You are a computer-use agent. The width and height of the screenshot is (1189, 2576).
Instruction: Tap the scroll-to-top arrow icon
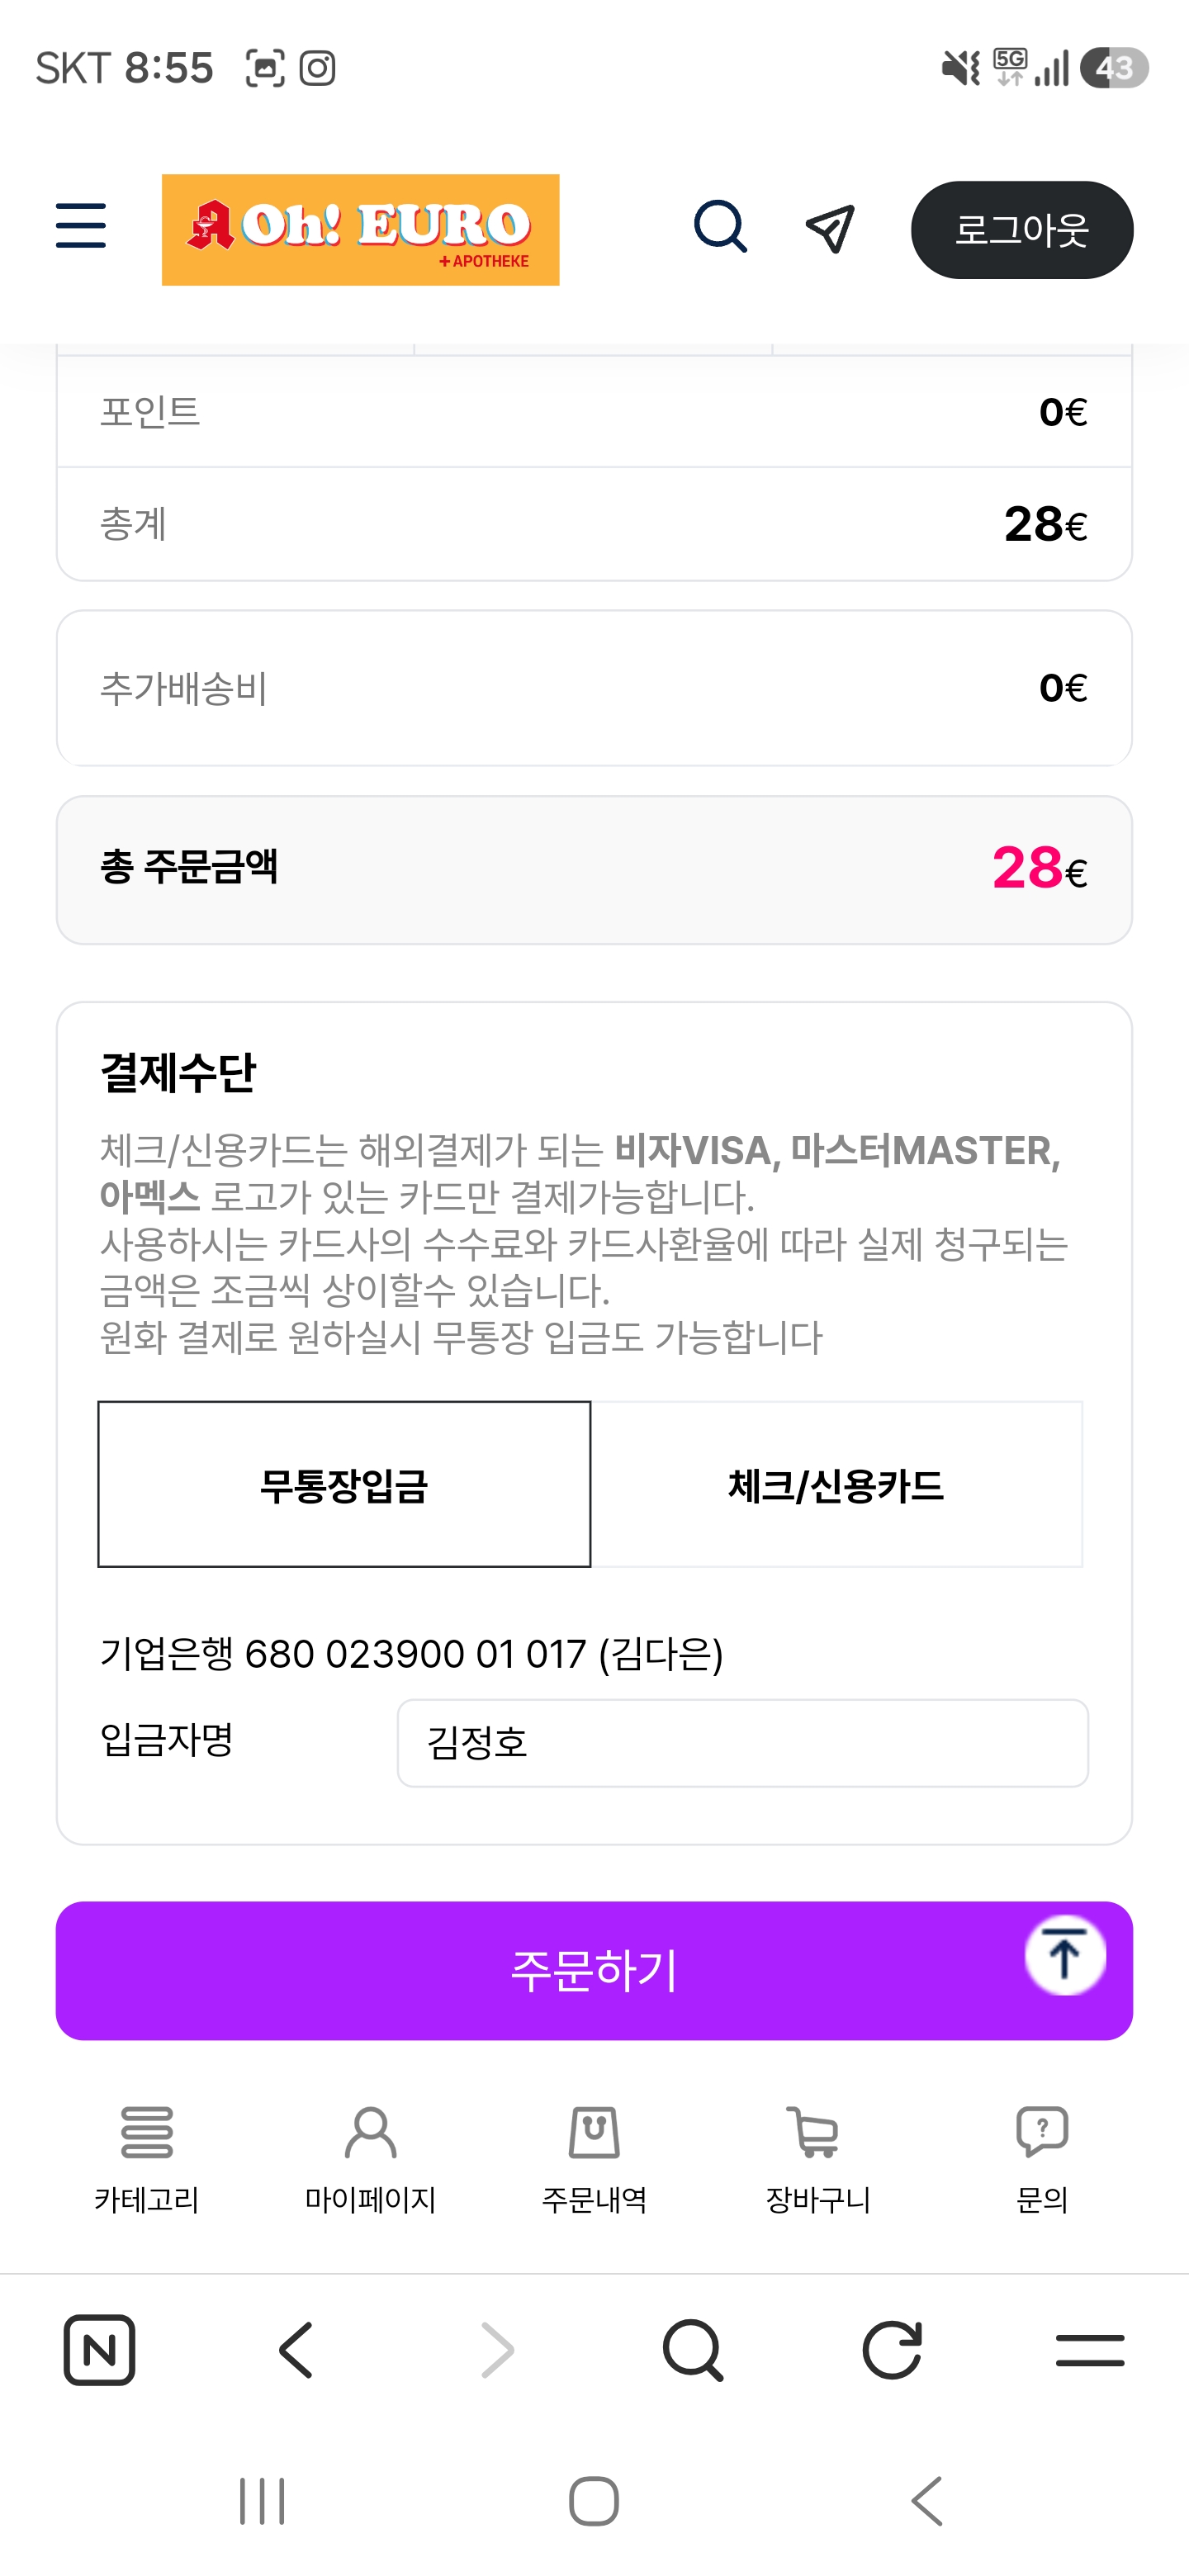pyautogui.click(x=1065, y=1955)
